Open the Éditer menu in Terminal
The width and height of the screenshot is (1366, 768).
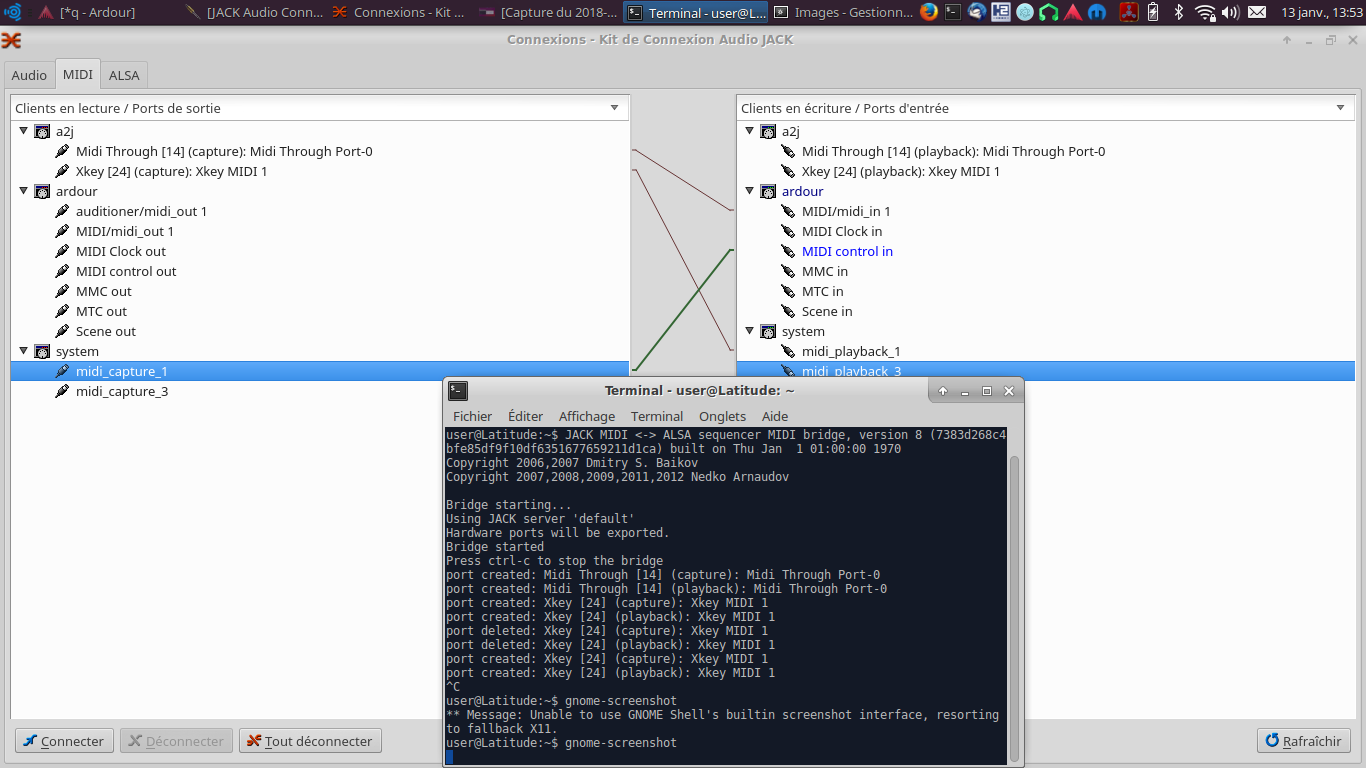coord(526,416)
